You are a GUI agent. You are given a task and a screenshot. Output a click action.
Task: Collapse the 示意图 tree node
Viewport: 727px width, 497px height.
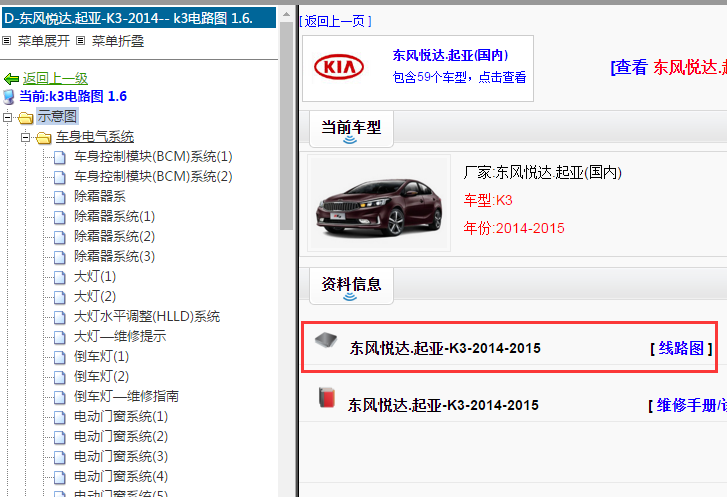(7, 117)
